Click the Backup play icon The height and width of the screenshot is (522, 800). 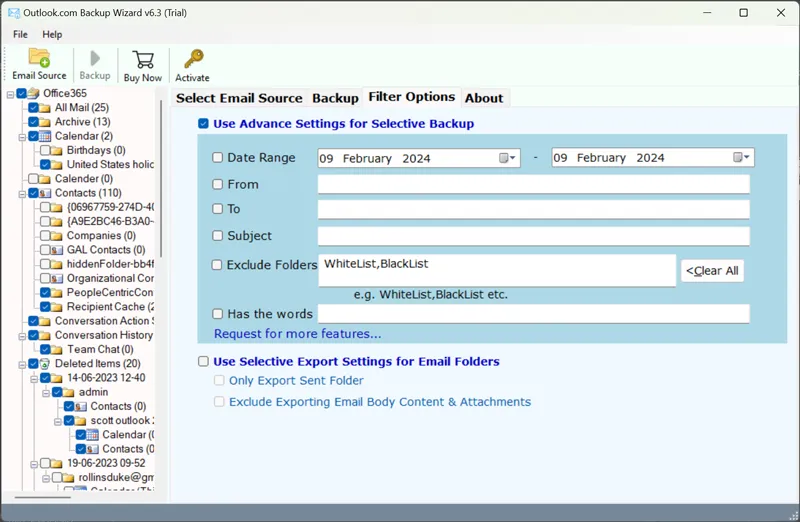coord(95,58)
